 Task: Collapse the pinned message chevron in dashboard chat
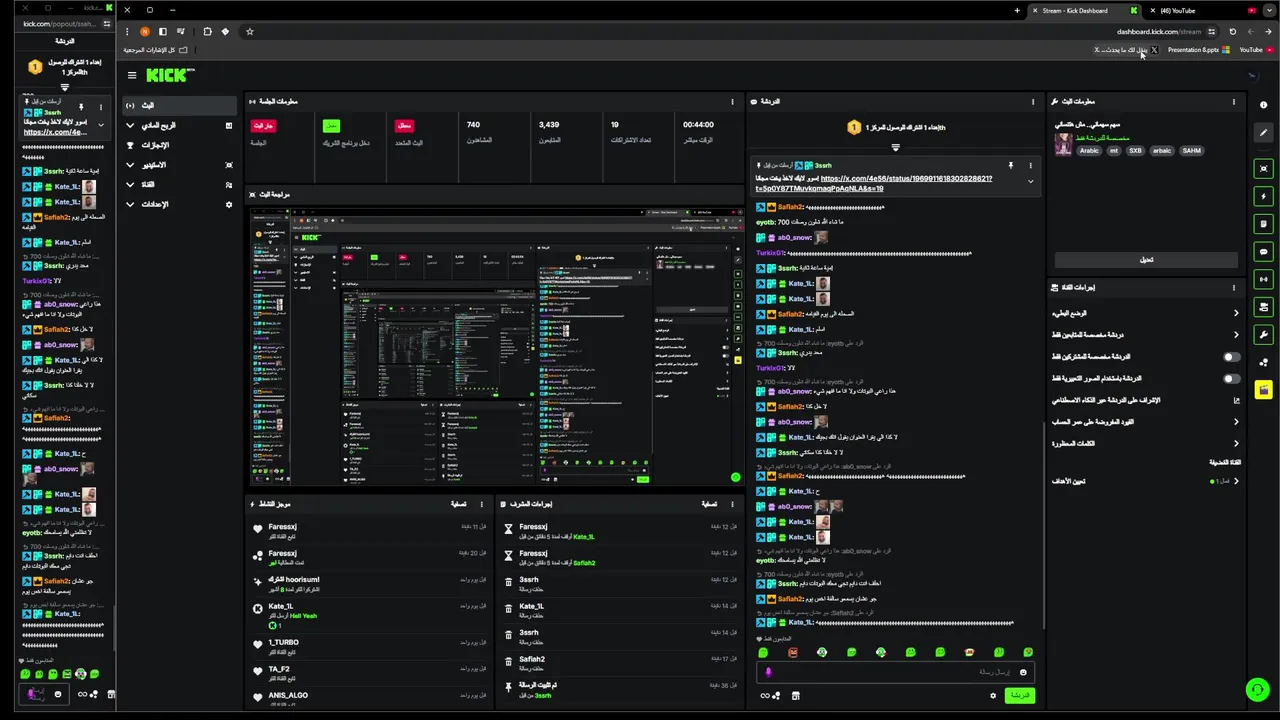[1030, 182]
